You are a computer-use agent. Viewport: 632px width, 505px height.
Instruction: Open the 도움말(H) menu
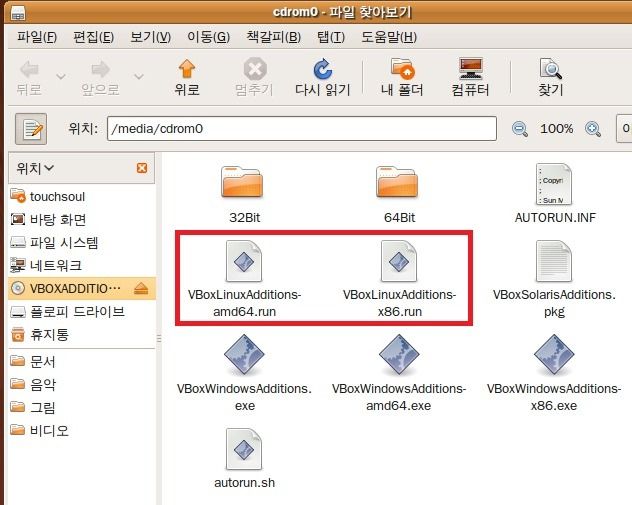coord(389,37)
